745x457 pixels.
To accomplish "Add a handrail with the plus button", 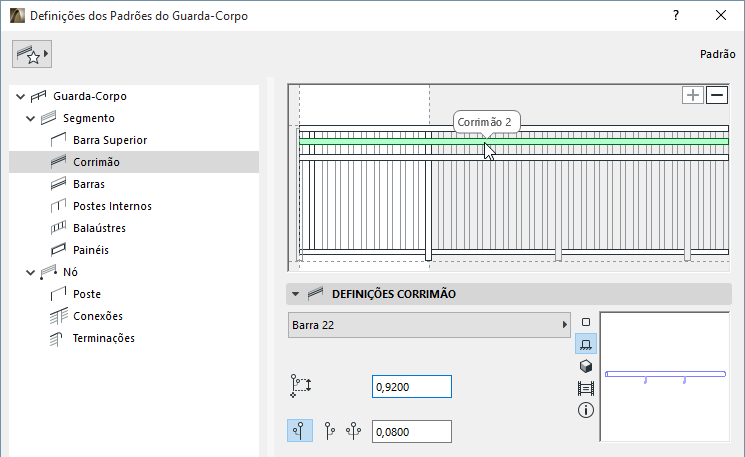I will point(693,95).
